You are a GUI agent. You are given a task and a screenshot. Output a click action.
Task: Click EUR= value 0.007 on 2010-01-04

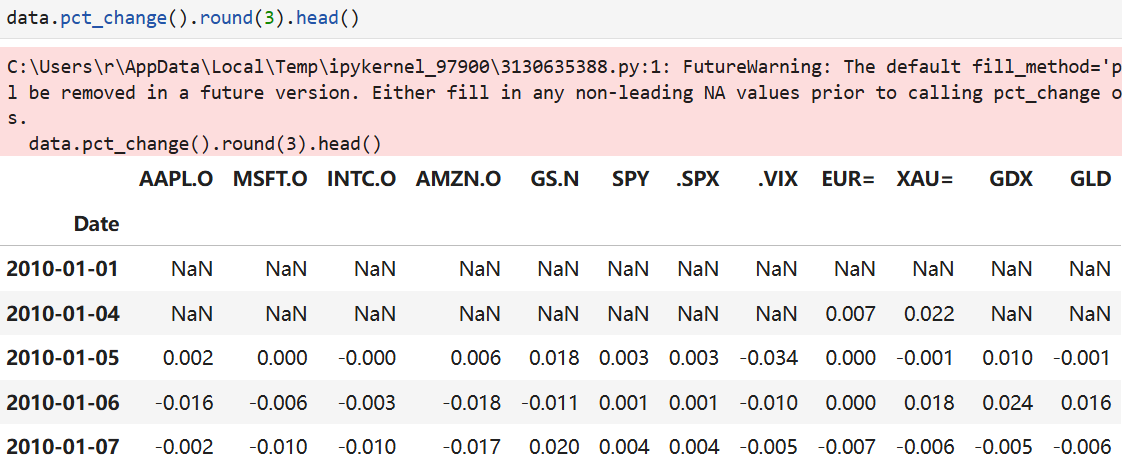850,313
